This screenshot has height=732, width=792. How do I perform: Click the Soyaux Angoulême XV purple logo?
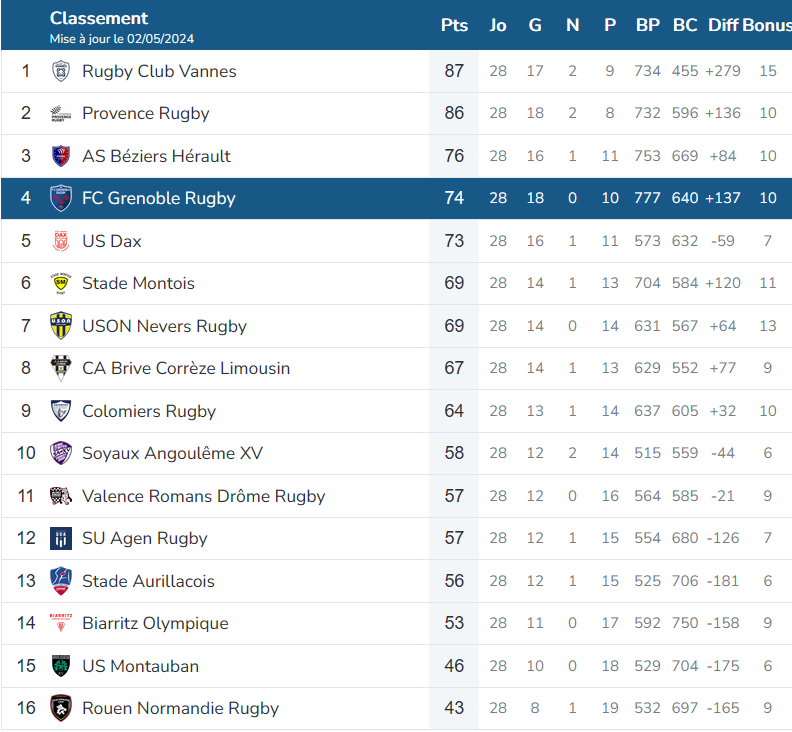click(61, 453)
